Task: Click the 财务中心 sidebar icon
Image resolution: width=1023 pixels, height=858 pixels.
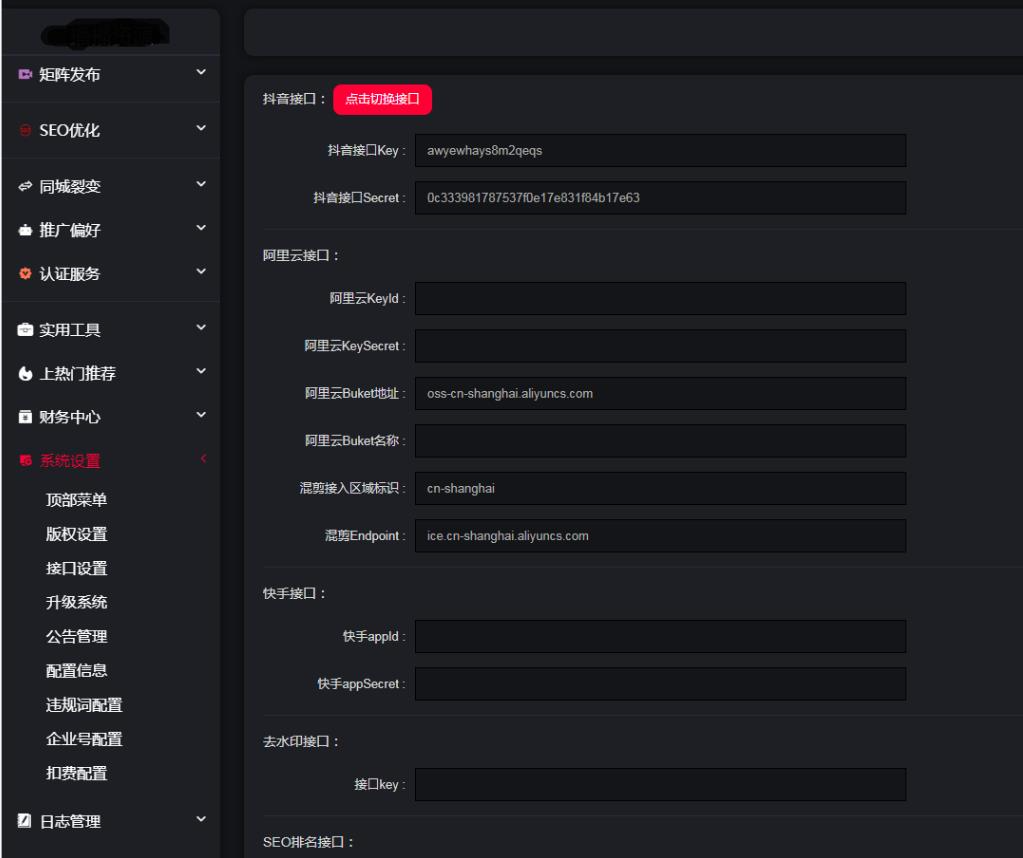Action: pos(25,417)
